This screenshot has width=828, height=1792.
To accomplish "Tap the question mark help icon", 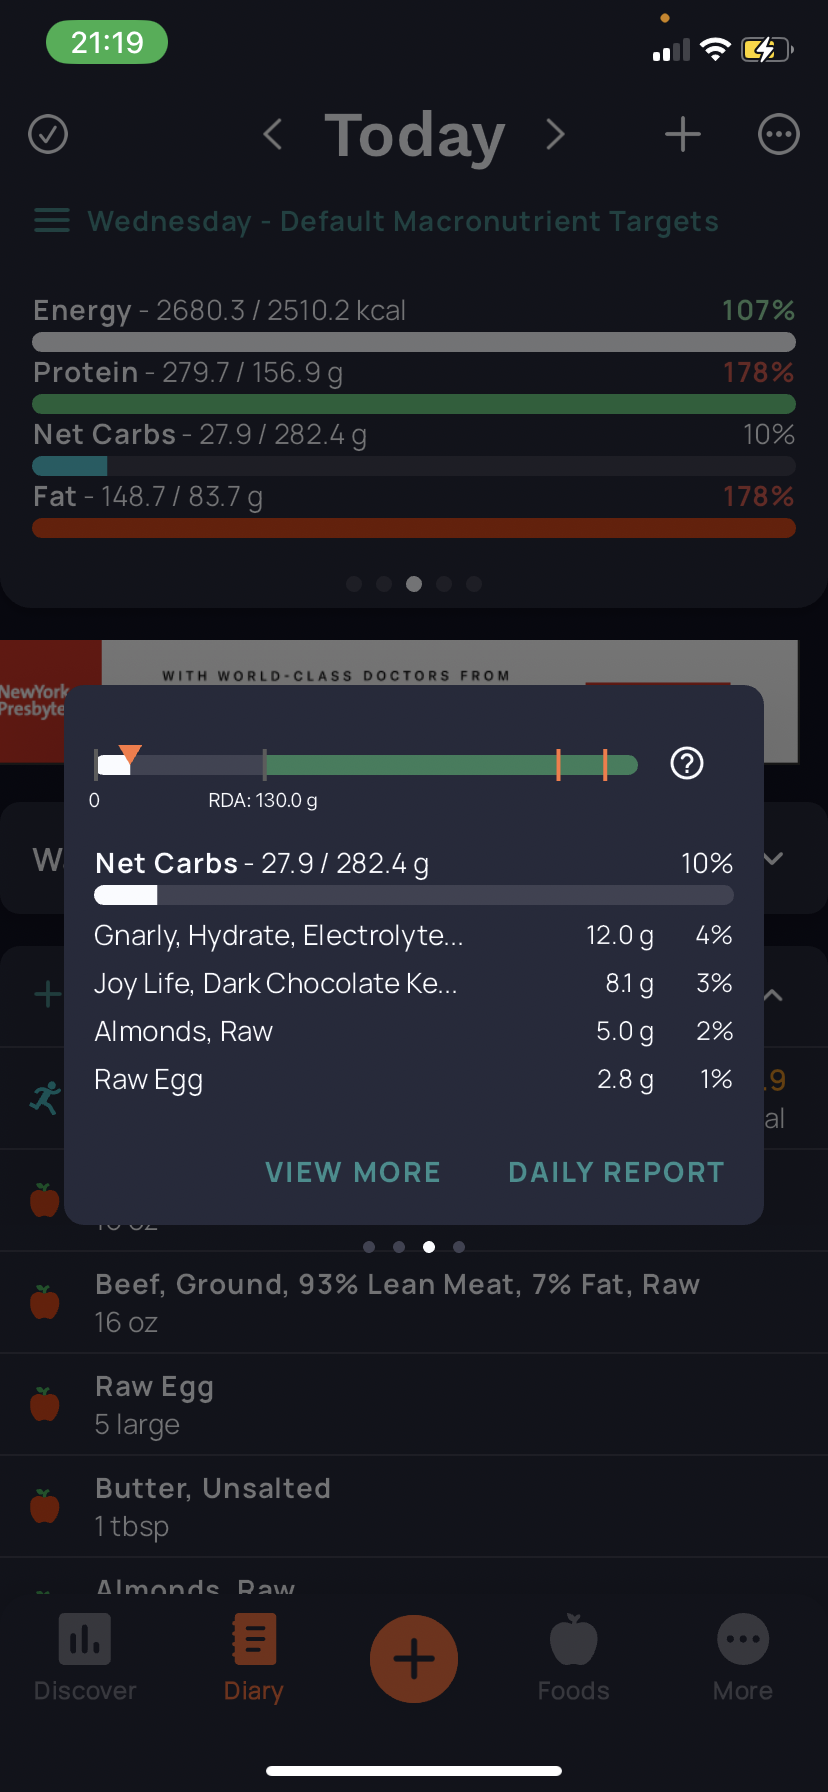I will (687, 764).
